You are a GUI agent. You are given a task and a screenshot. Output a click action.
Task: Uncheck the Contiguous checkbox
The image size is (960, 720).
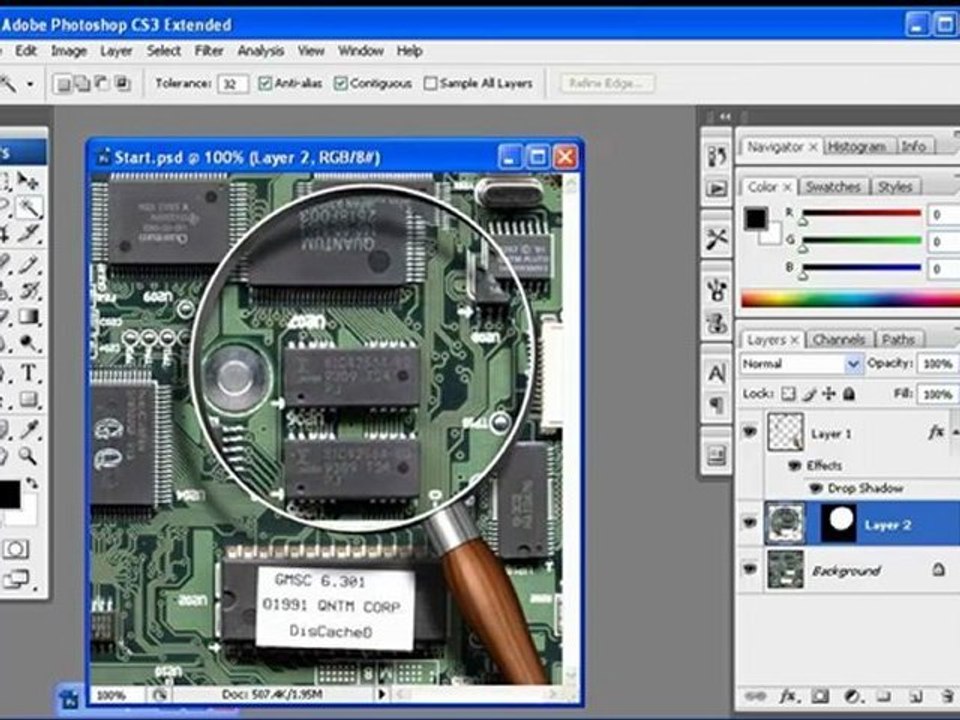(340, 83)
